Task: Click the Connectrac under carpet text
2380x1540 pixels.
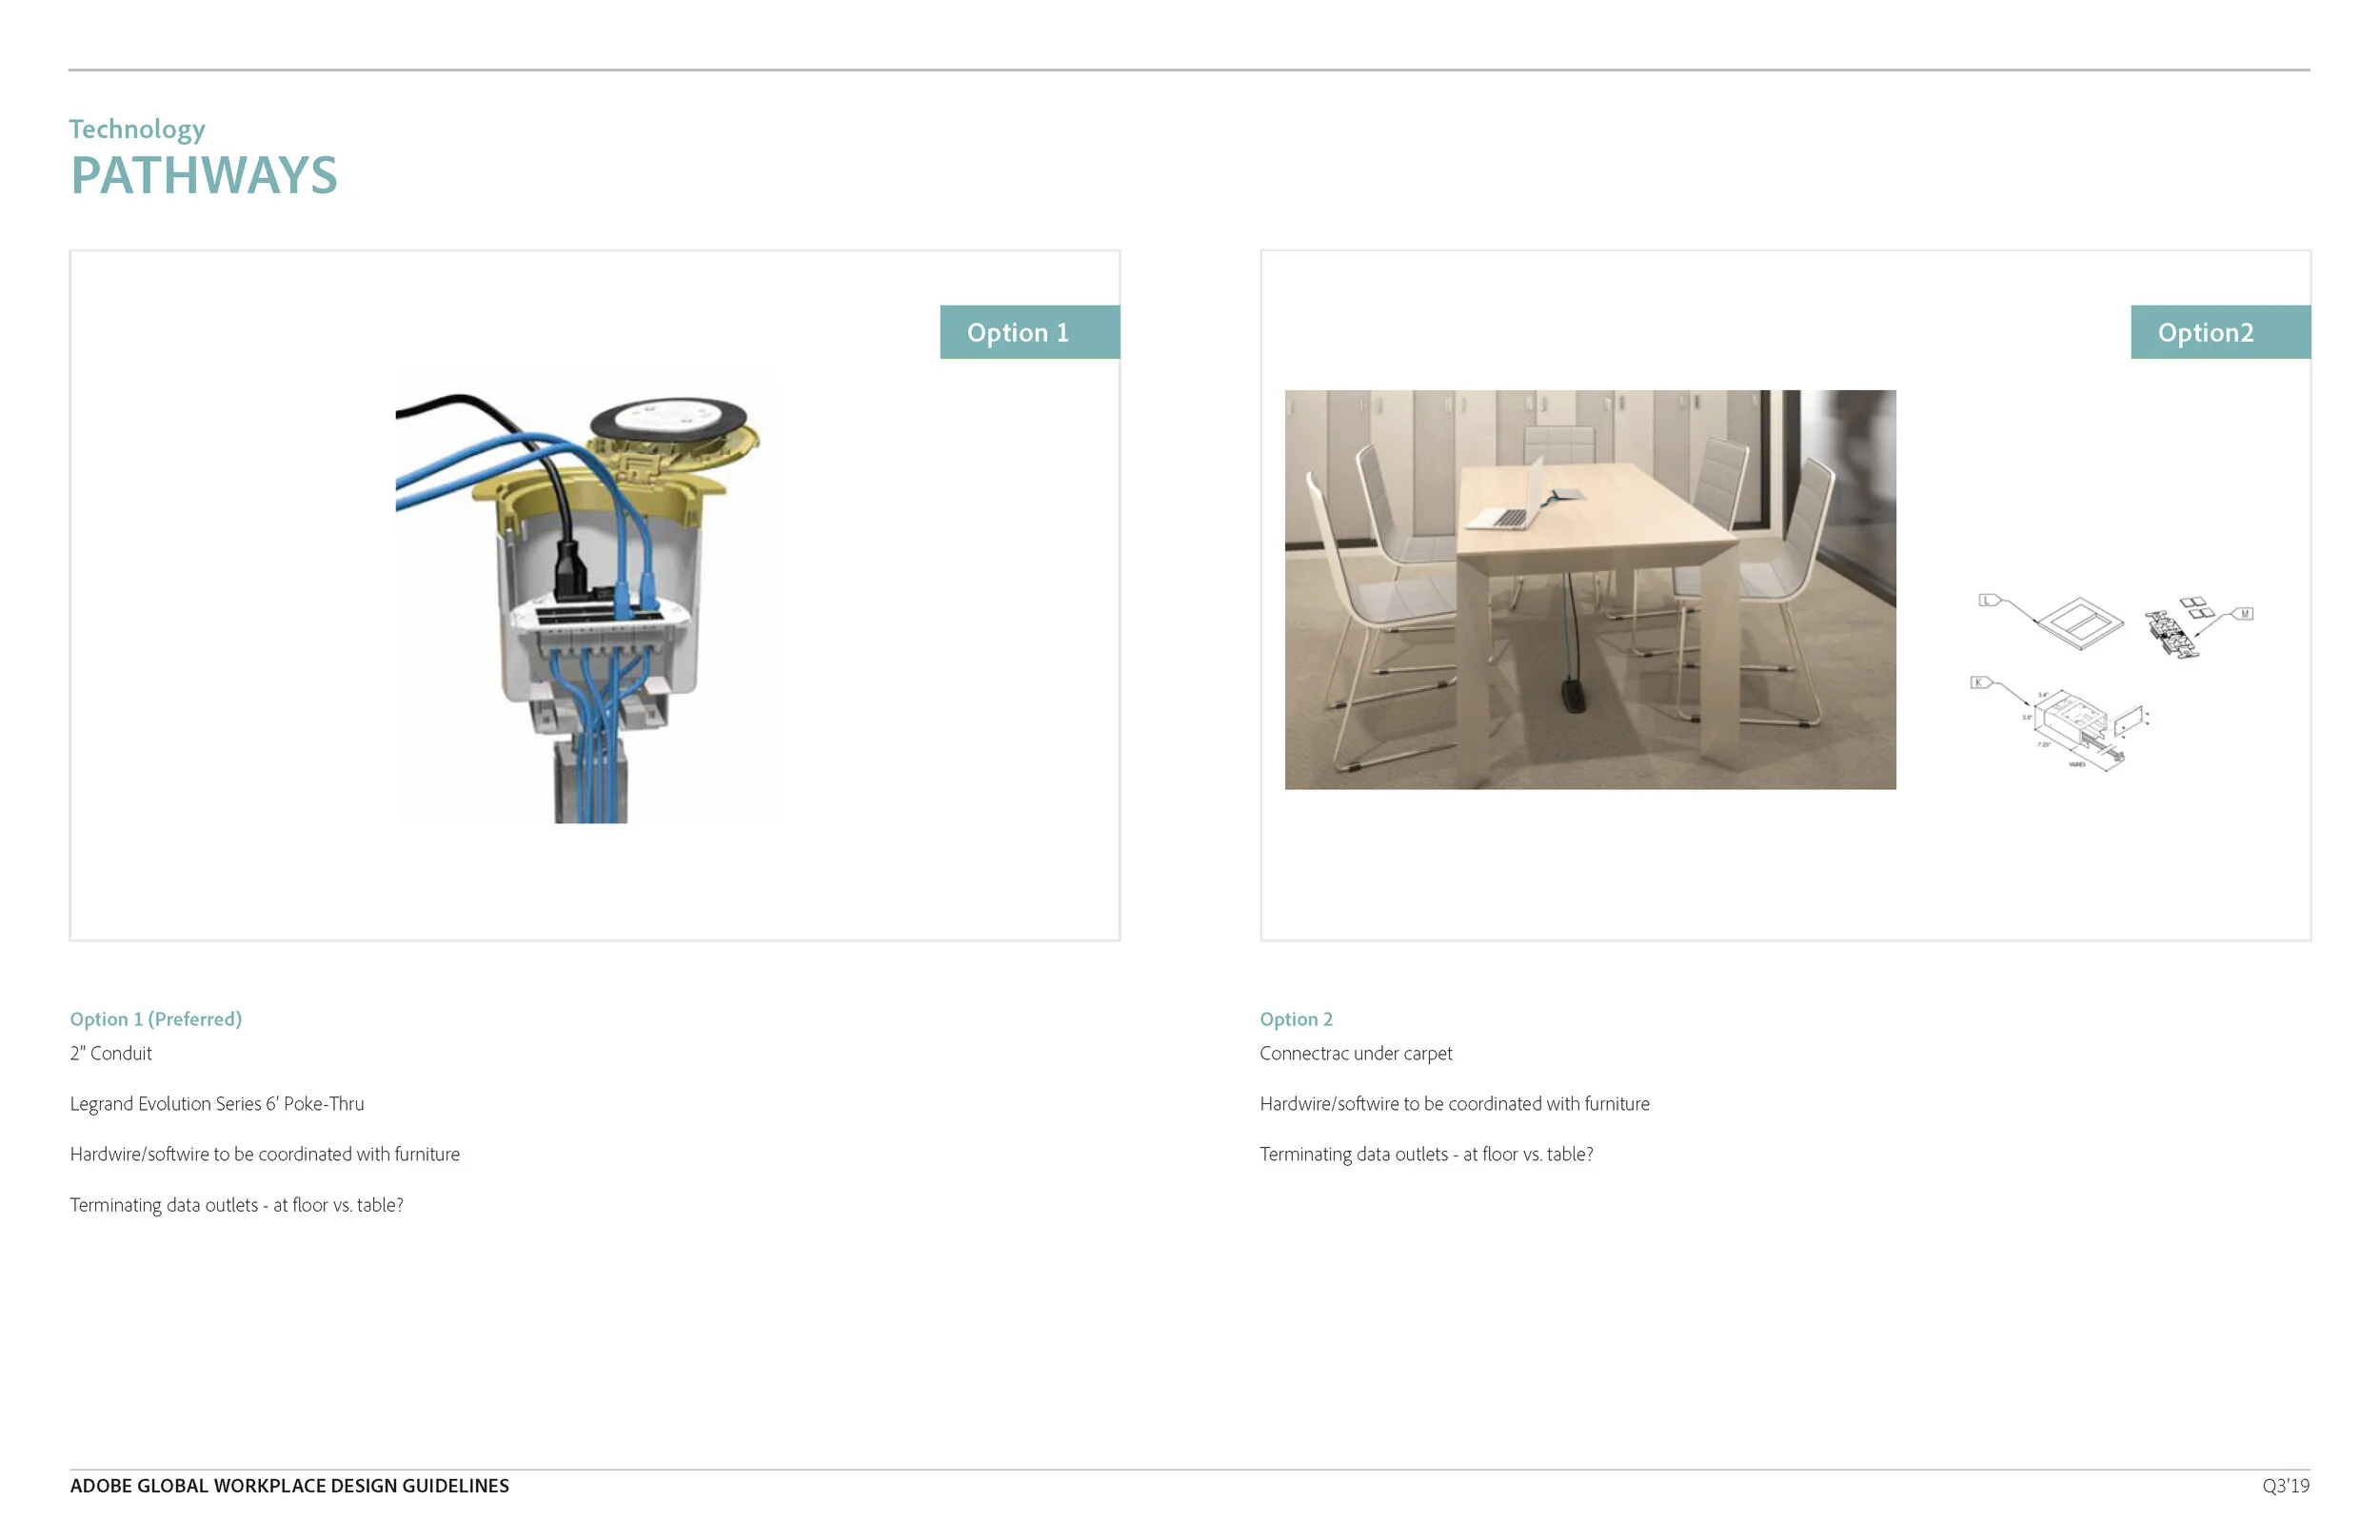Action: tap(1357, 1054)
